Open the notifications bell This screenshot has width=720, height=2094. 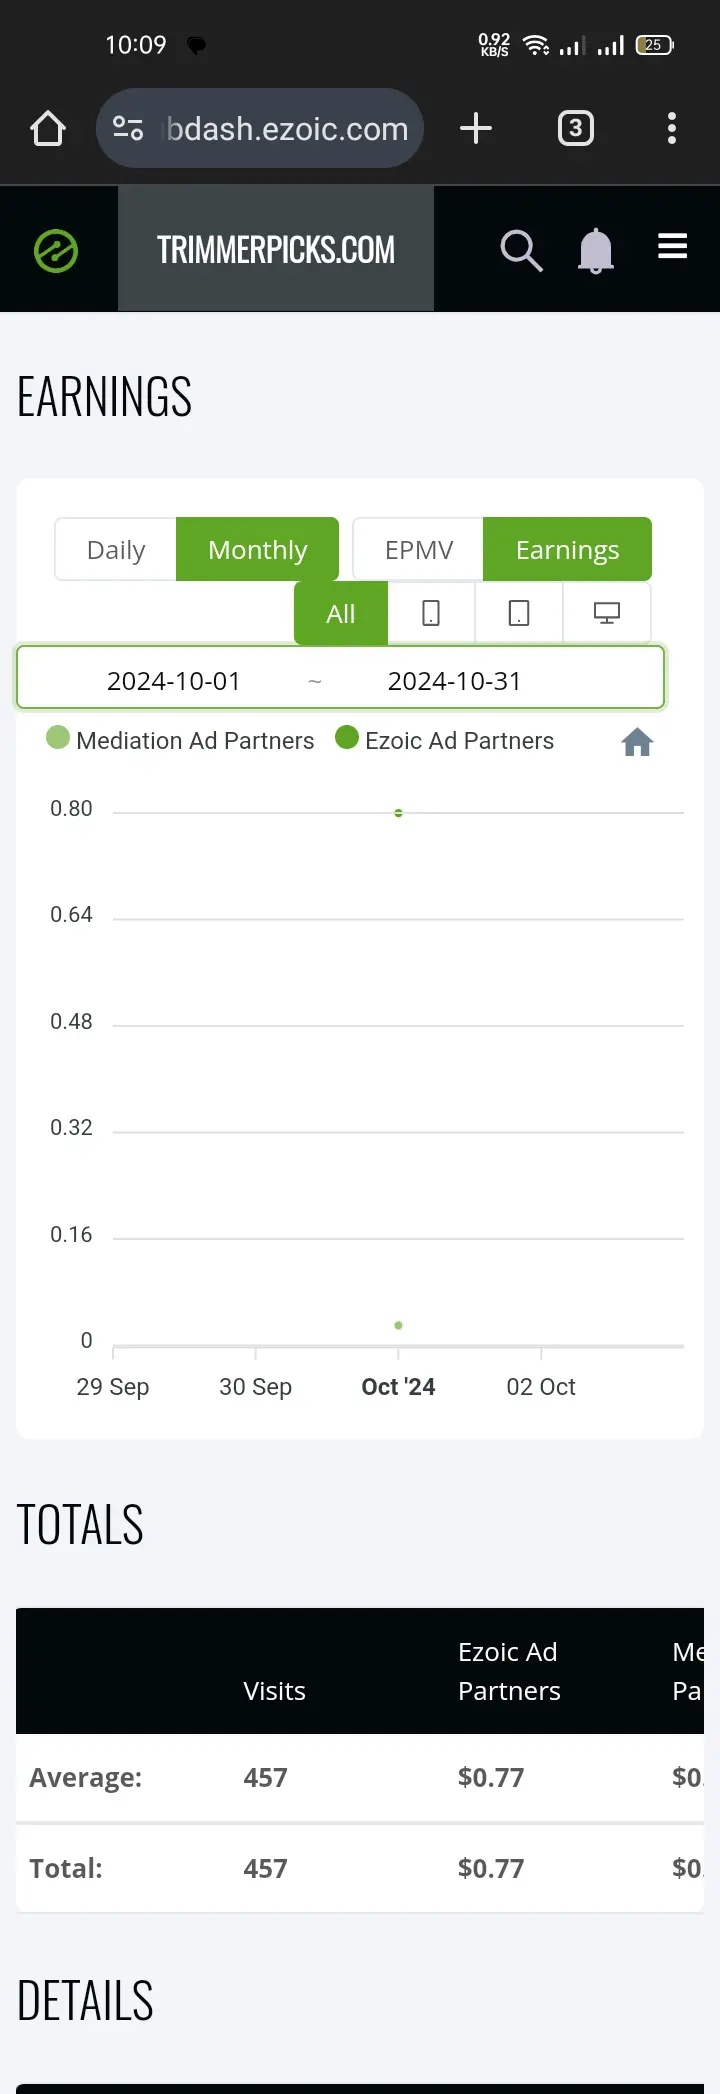[596, 250]
